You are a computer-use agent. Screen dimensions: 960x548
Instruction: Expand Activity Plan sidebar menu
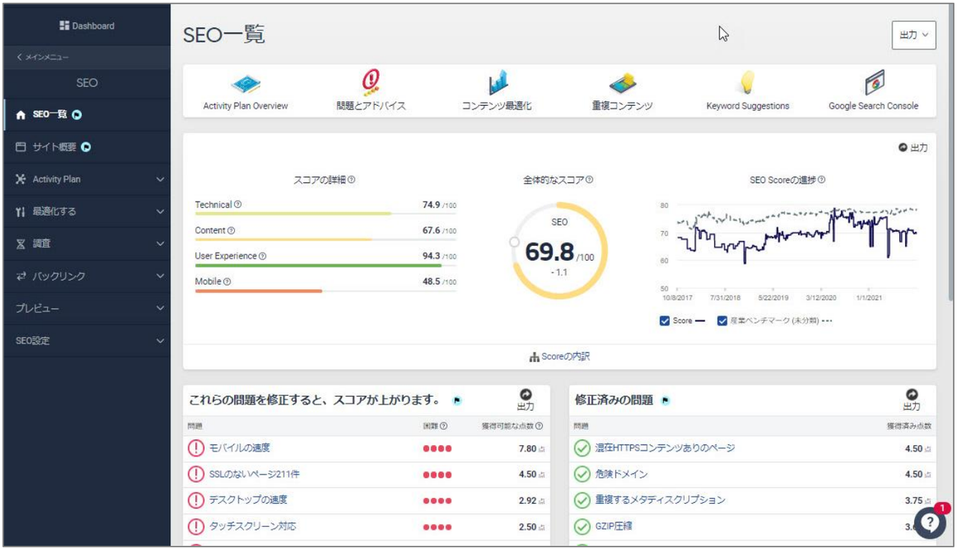pyautogui.click(x=87, y=179)
